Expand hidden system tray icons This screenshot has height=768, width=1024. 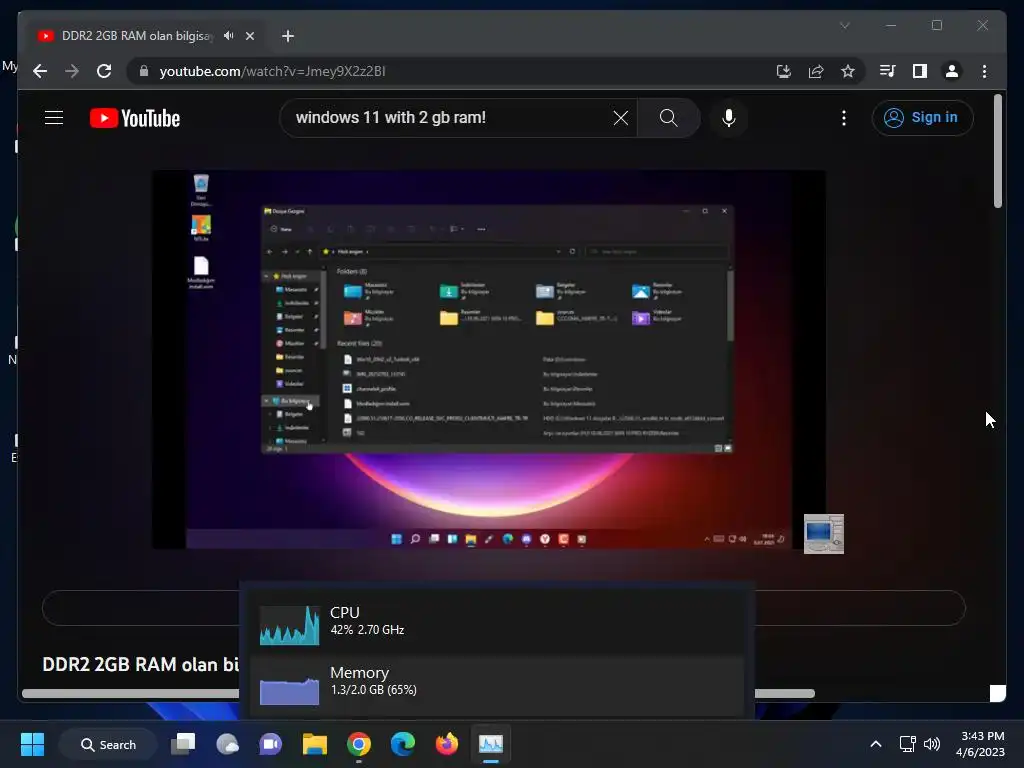876,744
